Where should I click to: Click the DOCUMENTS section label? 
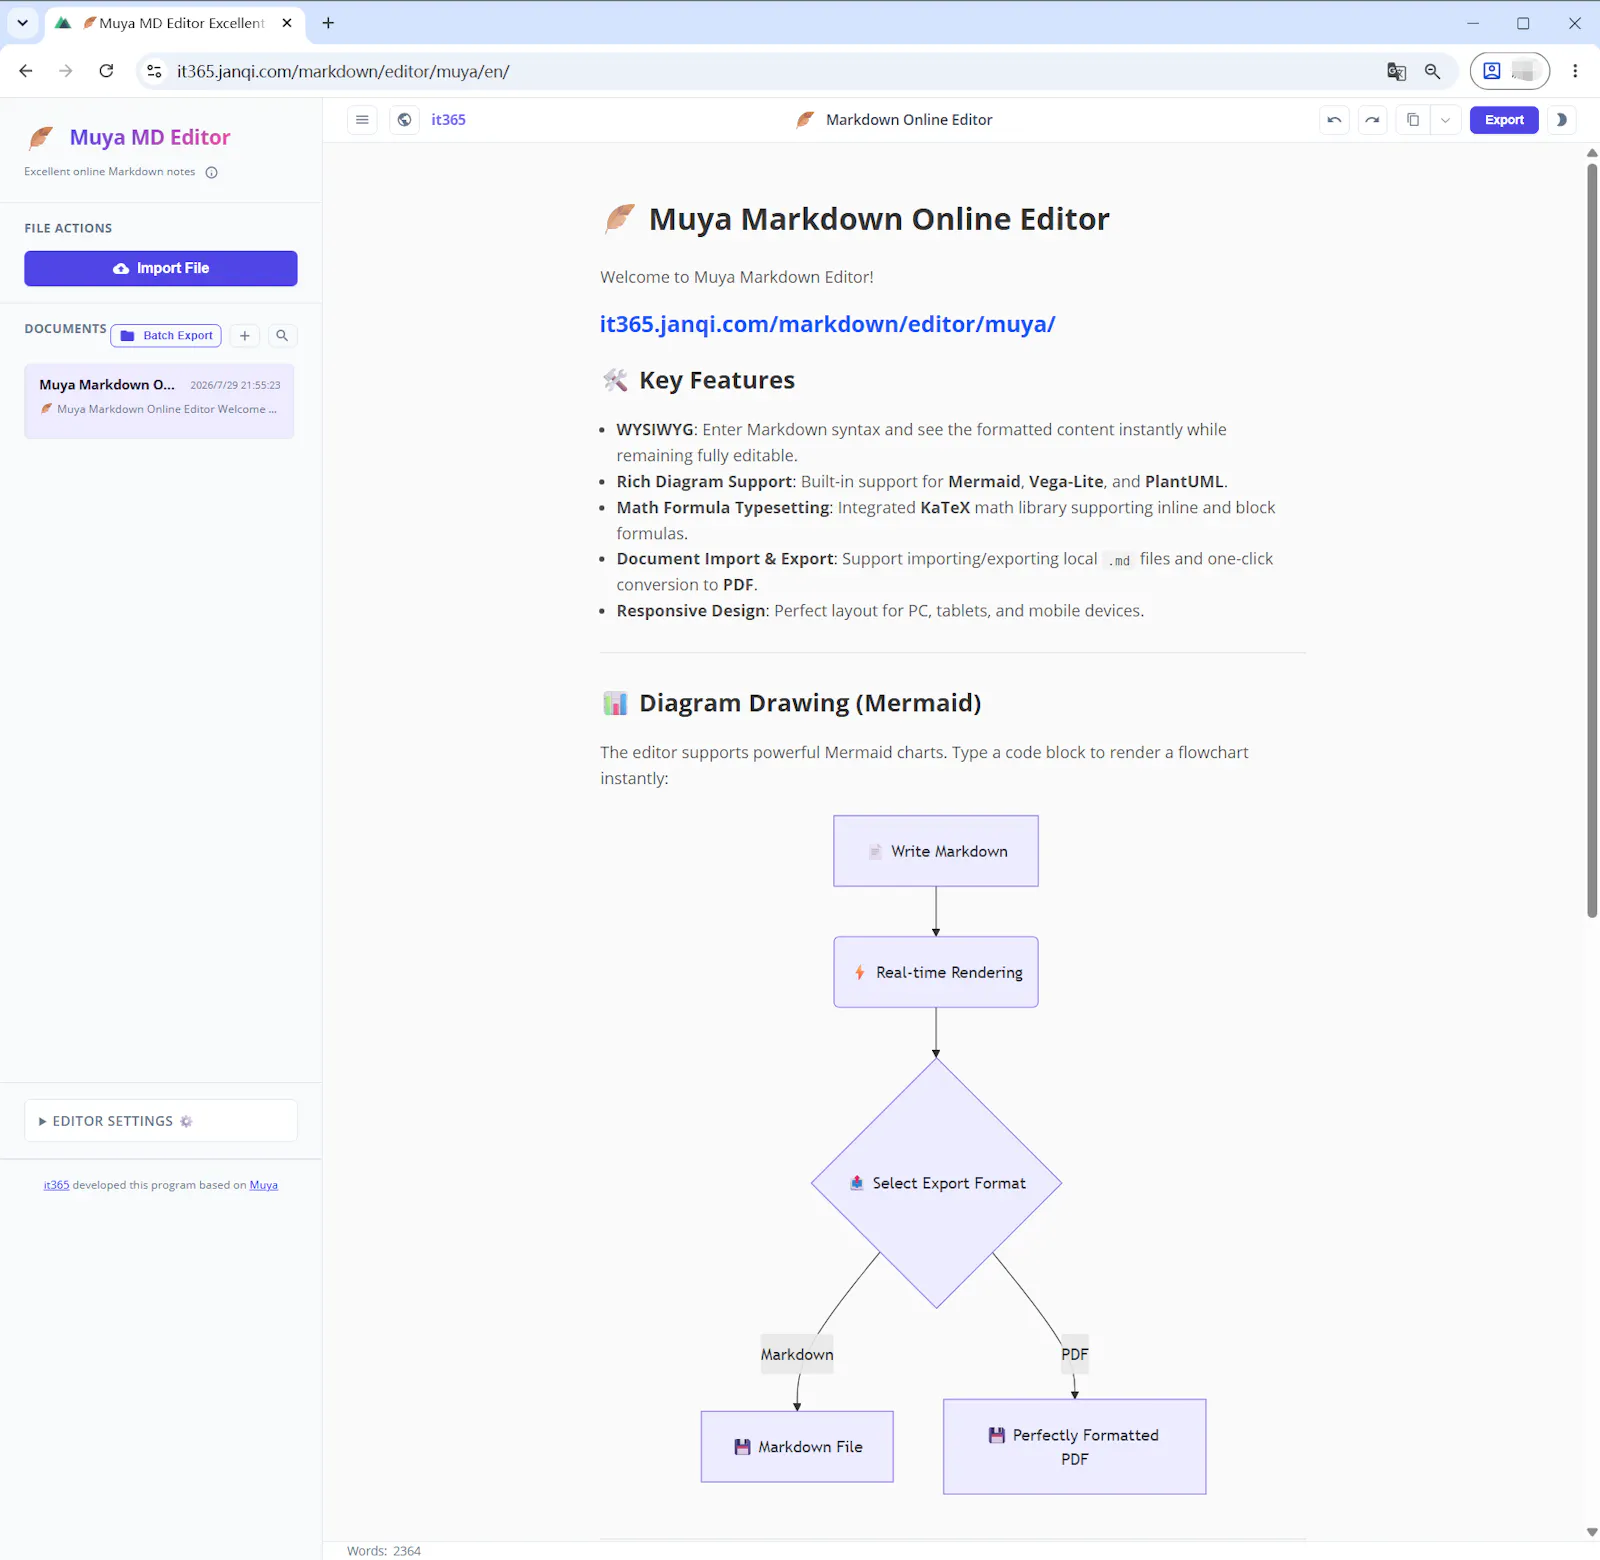65,329
